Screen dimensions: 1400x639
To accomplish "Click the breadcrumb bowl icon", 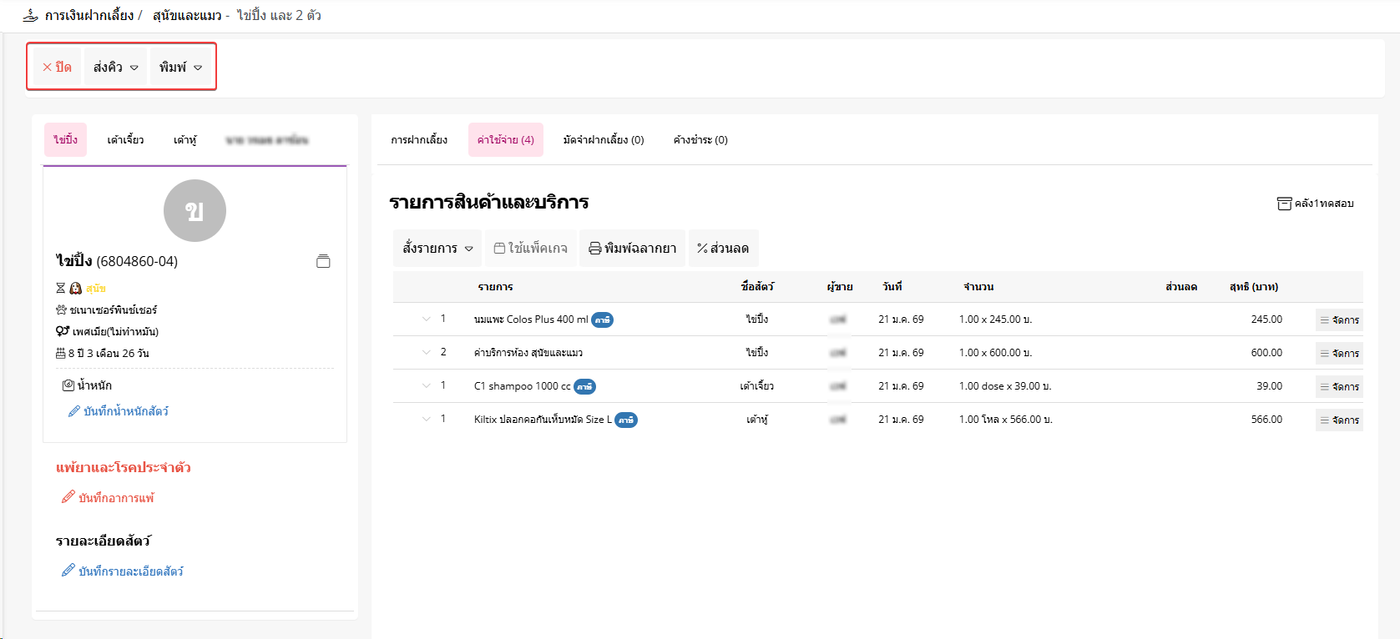I will click(30, 16).
